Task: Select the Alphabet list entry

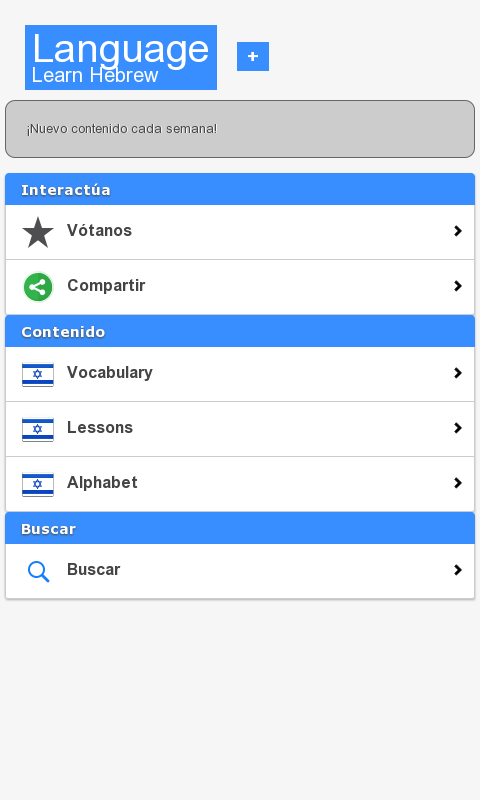Action: 240,484
